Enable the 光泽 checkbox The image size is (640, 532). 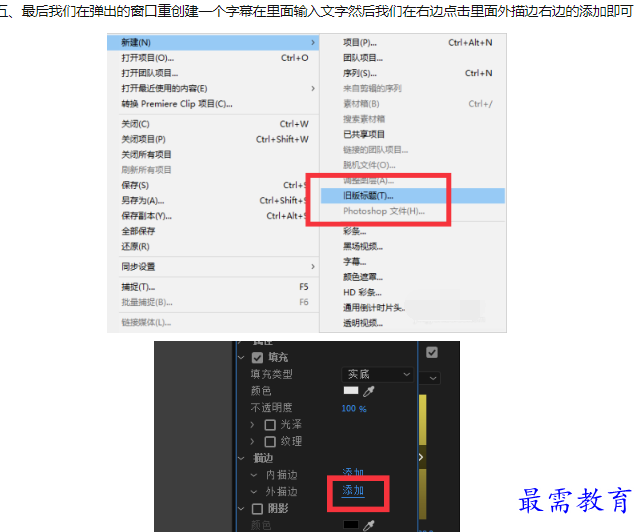pyautogui.click(x=270, y=425)
